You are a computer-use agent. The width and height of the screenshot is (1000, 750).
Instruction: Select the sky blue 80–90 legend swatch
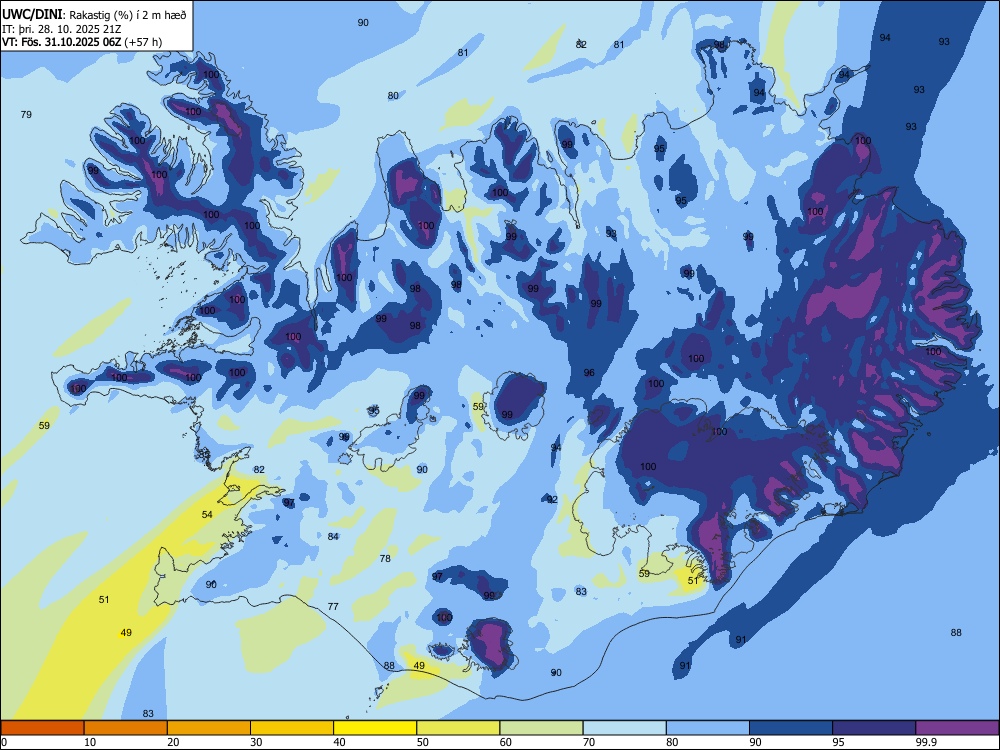(x=708, y=728)
